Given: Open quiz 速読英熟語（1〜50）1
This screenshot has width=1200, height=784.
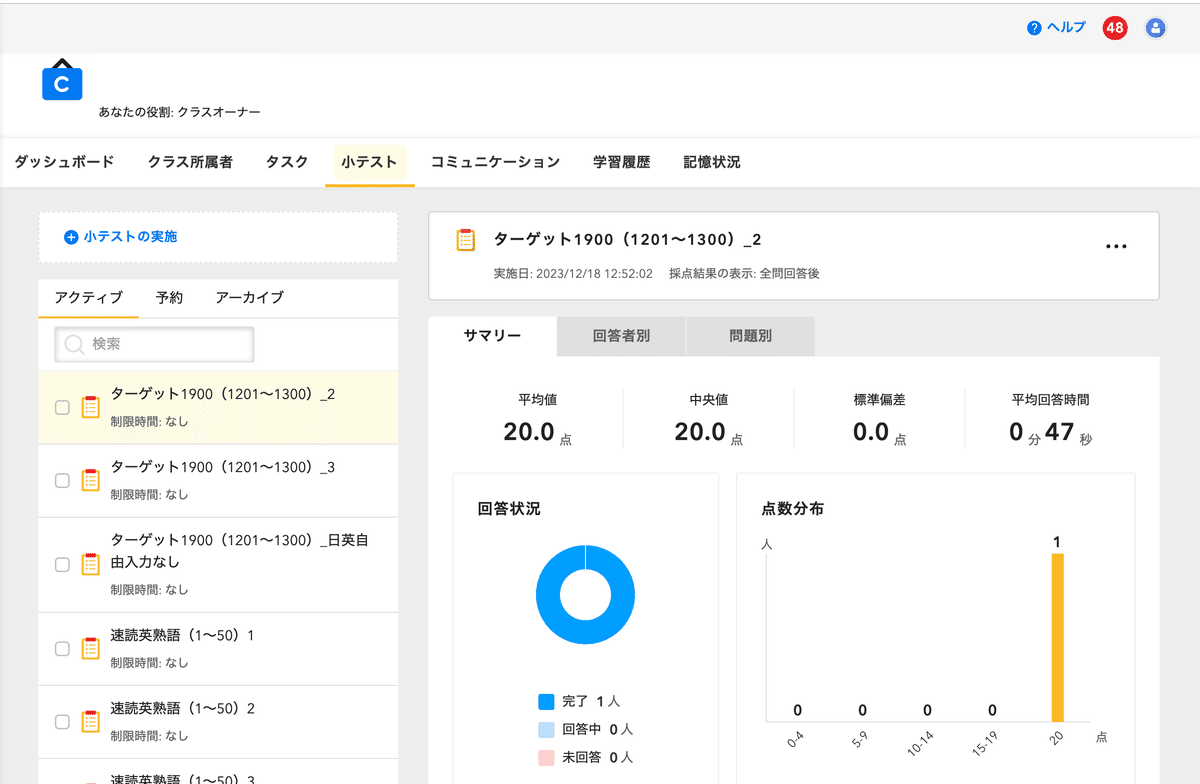Looking at the screenshot, I should 183,635.
